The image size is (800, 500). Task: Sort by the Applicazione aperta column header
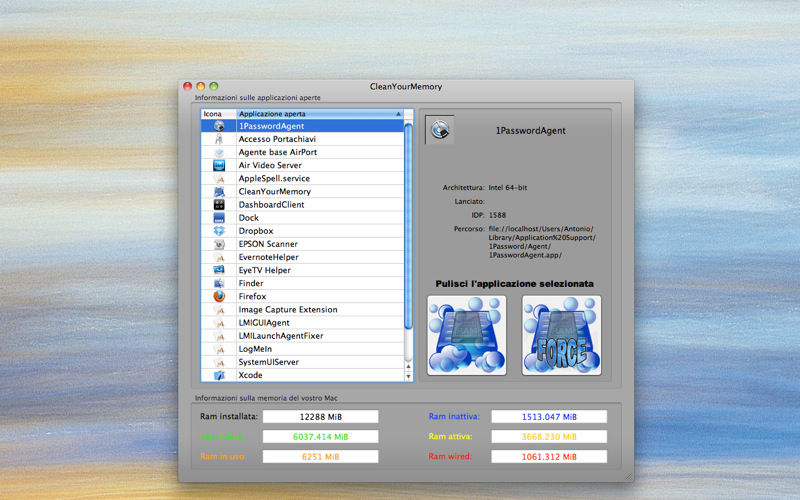pyautogui.click(x=320, y=114)
